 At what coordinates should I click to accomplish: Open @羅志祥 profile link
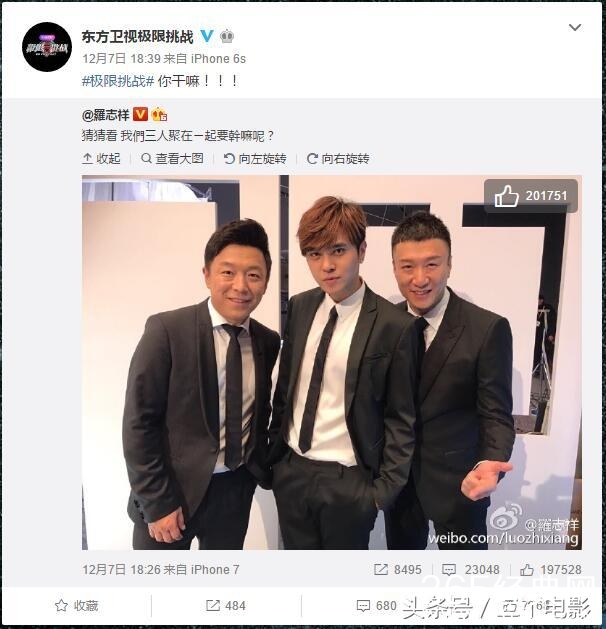105,116
